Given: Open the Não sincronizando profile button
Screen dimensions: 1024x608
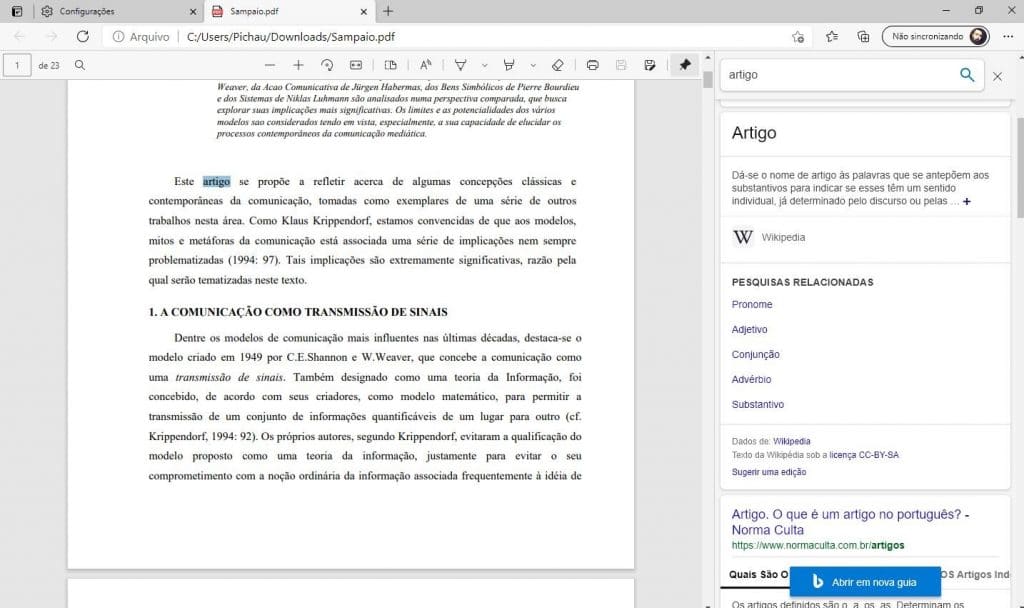Looking at the screenshot, I should [x=935, y=37].
